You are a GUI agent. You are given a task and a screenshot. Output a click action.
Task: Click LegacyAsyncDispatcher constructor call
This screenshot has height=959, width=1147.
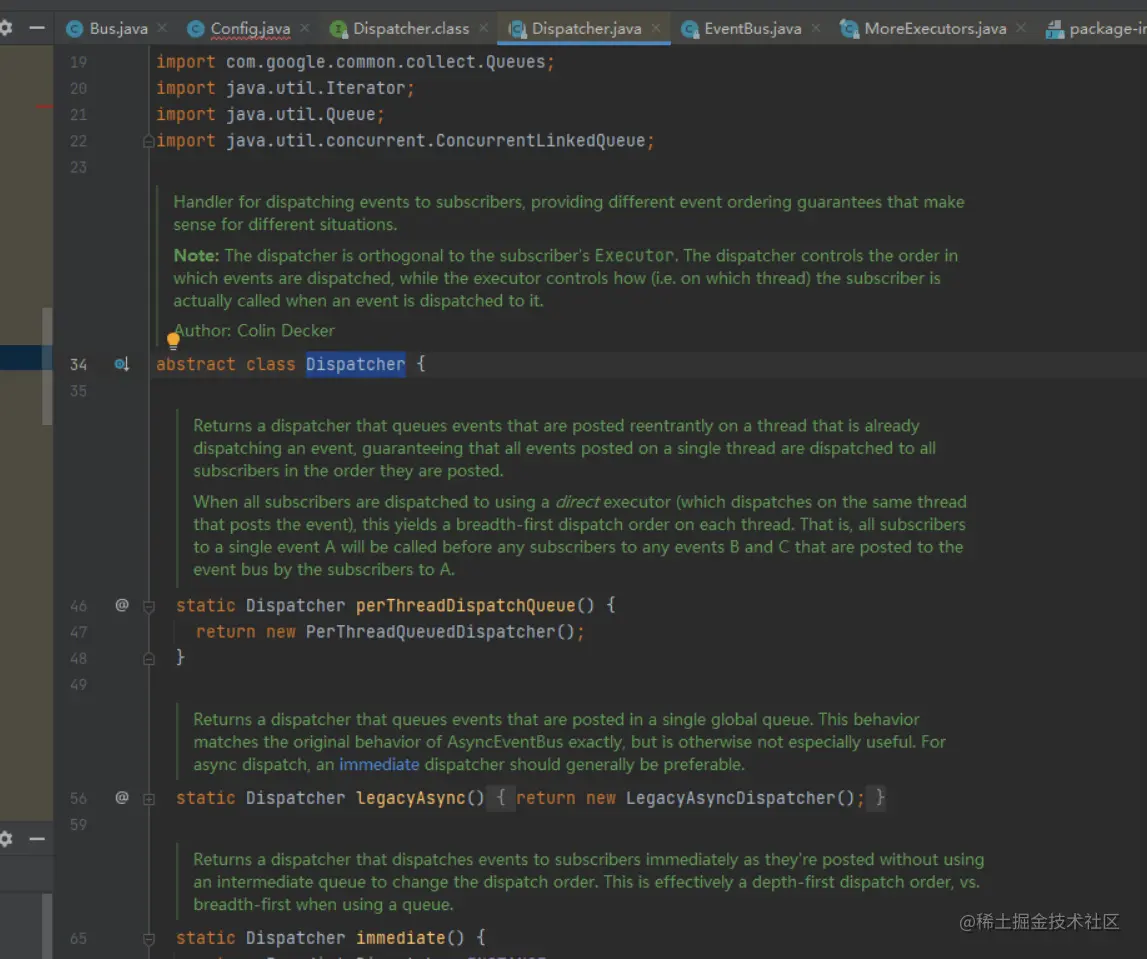[730, 798]
